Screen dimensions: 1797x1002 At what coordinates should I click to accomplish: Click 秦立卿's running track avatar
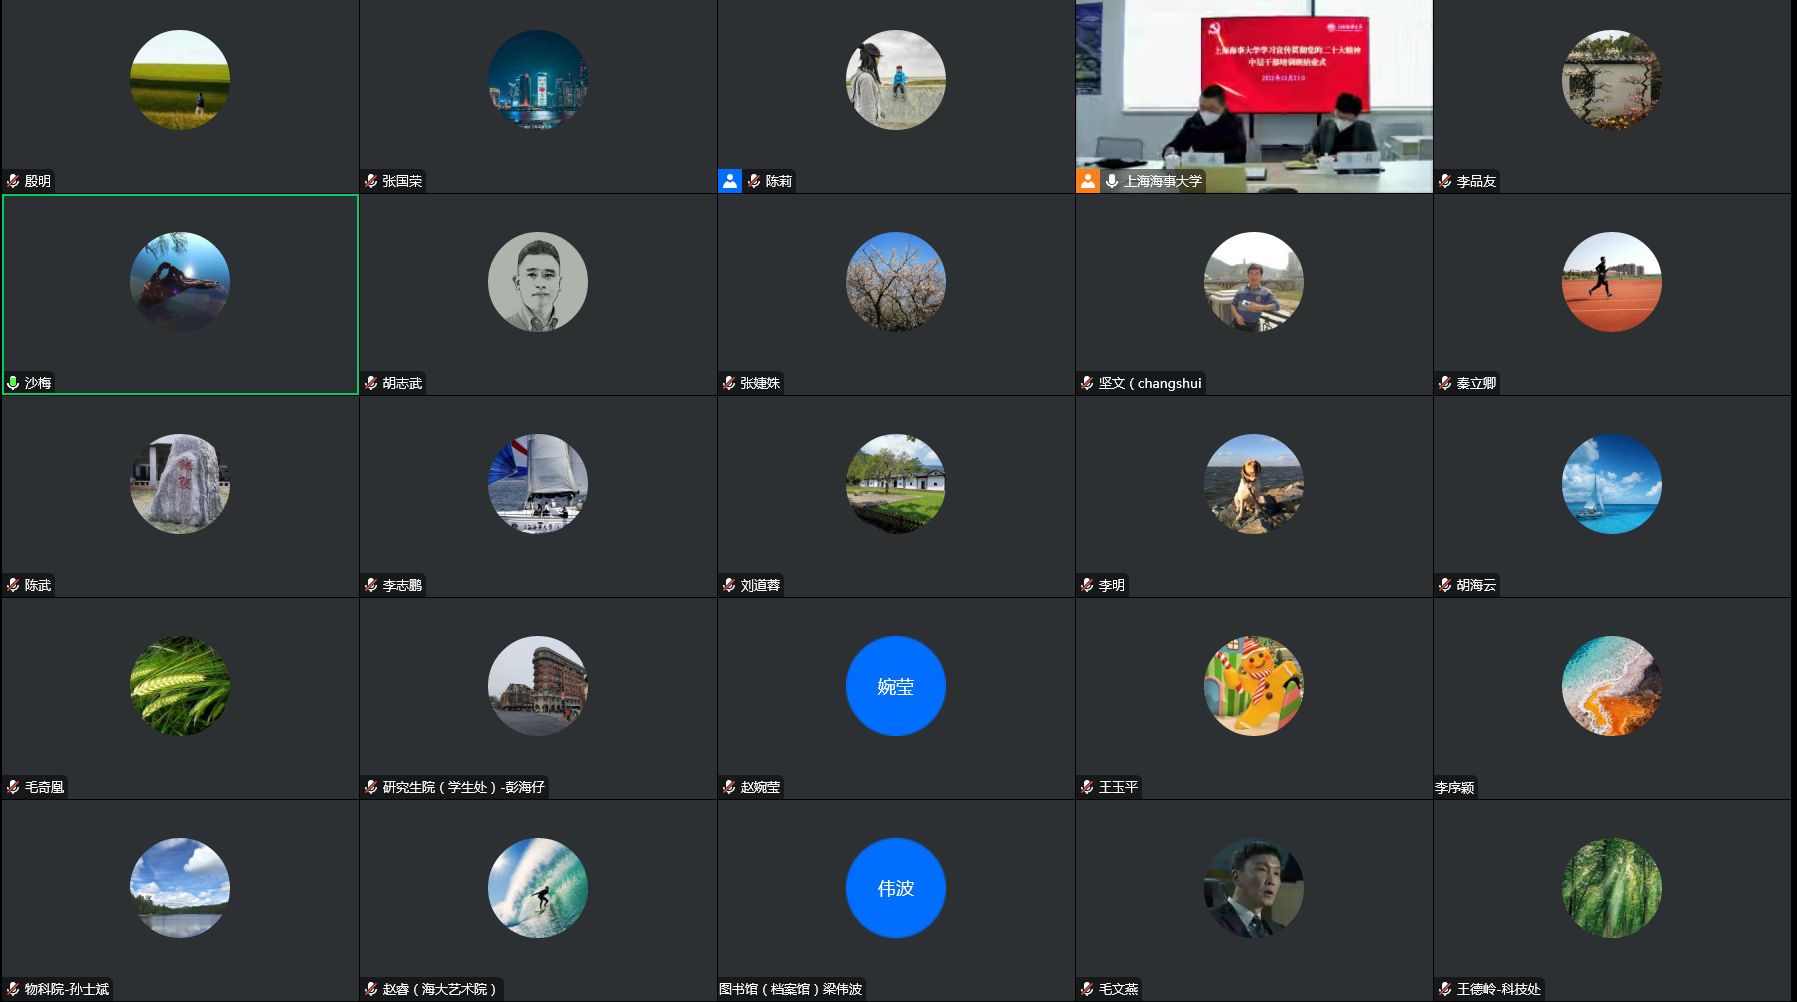click(1611, 282)
